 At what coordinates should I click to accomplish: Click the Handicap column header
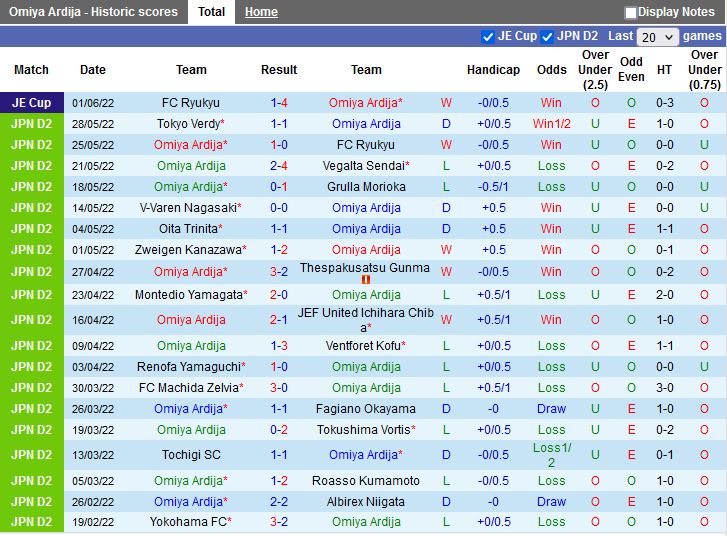point(493,70)
